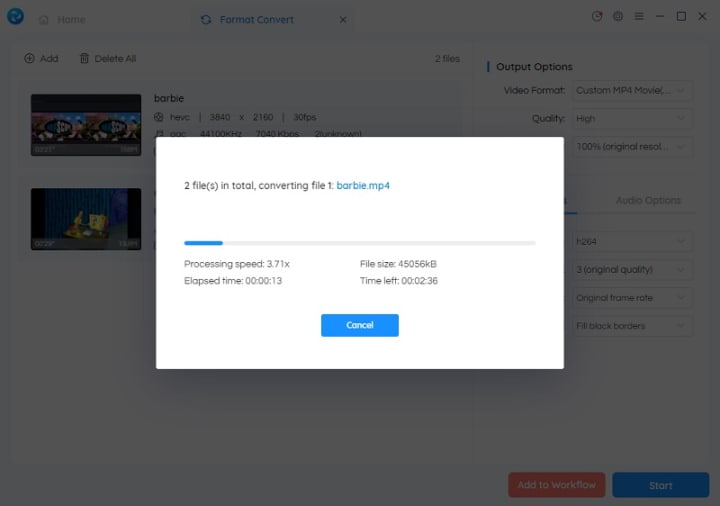
Task: Close the Format Convert tab
Action: point(343,20)
